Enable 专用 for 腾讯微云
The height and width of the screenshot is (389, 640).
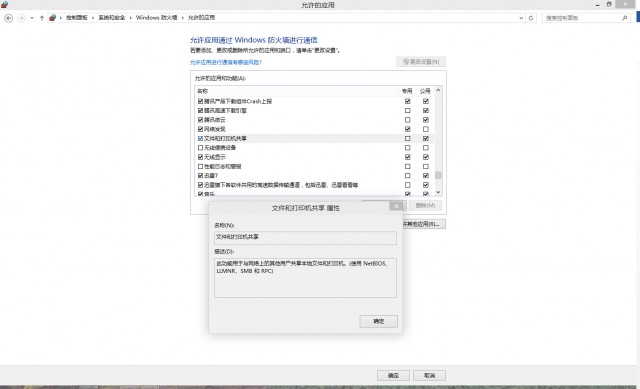point(407,120)
